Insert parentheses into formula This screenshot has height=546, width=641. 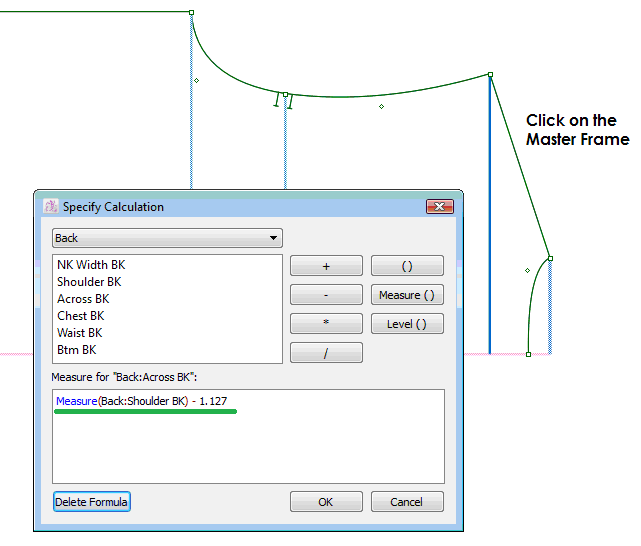click(x=407, y=266)
